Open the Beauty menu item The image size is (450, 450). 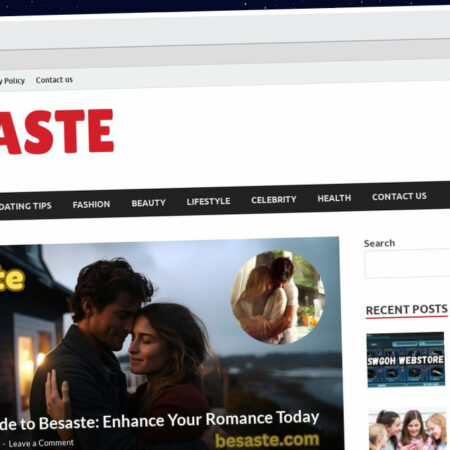(148, 203)
